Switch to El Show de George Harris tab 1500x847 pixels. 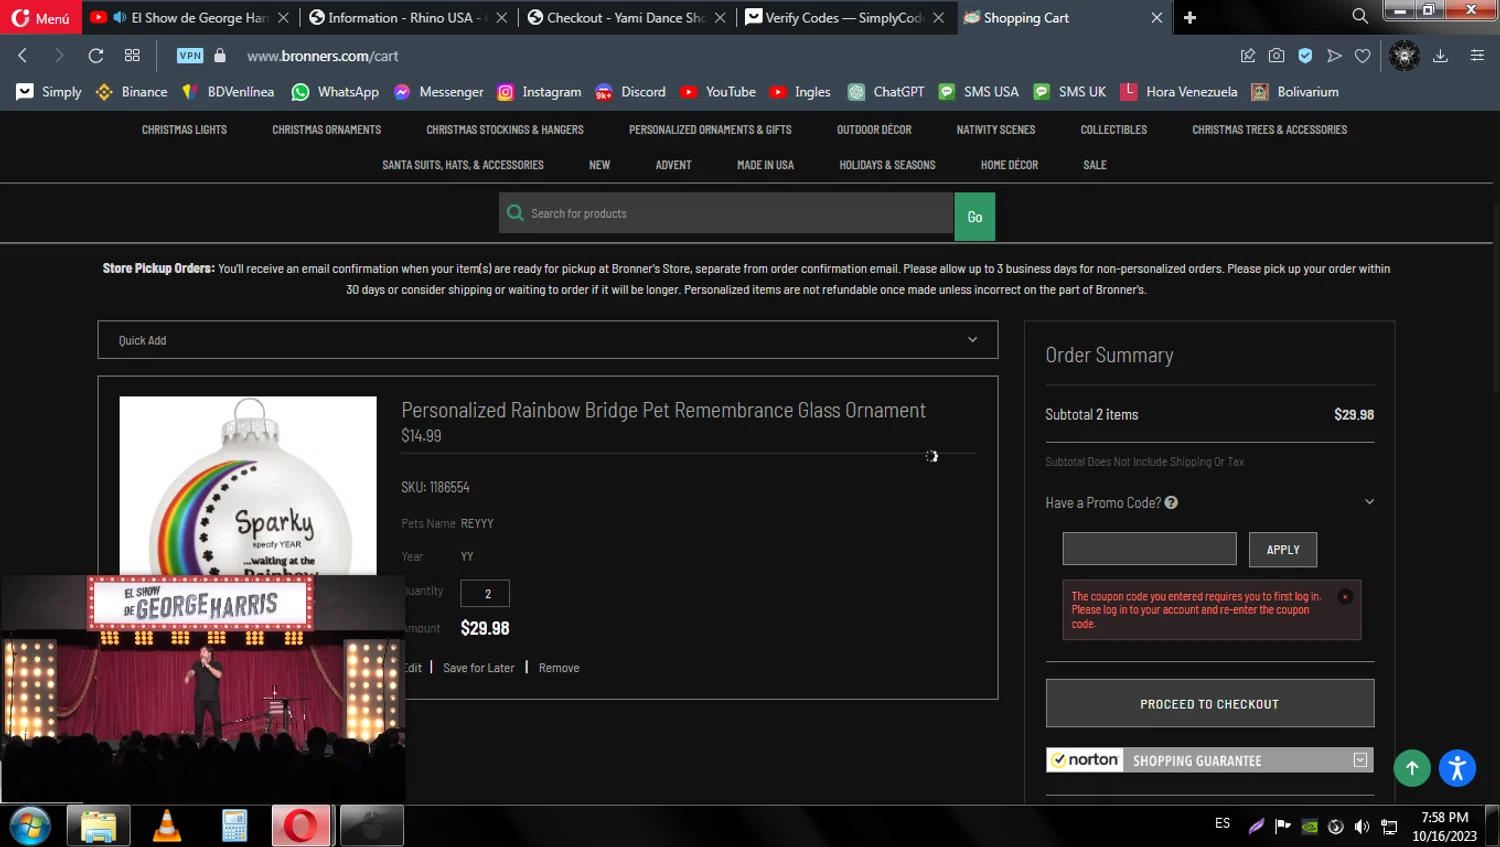pos(190,17)
